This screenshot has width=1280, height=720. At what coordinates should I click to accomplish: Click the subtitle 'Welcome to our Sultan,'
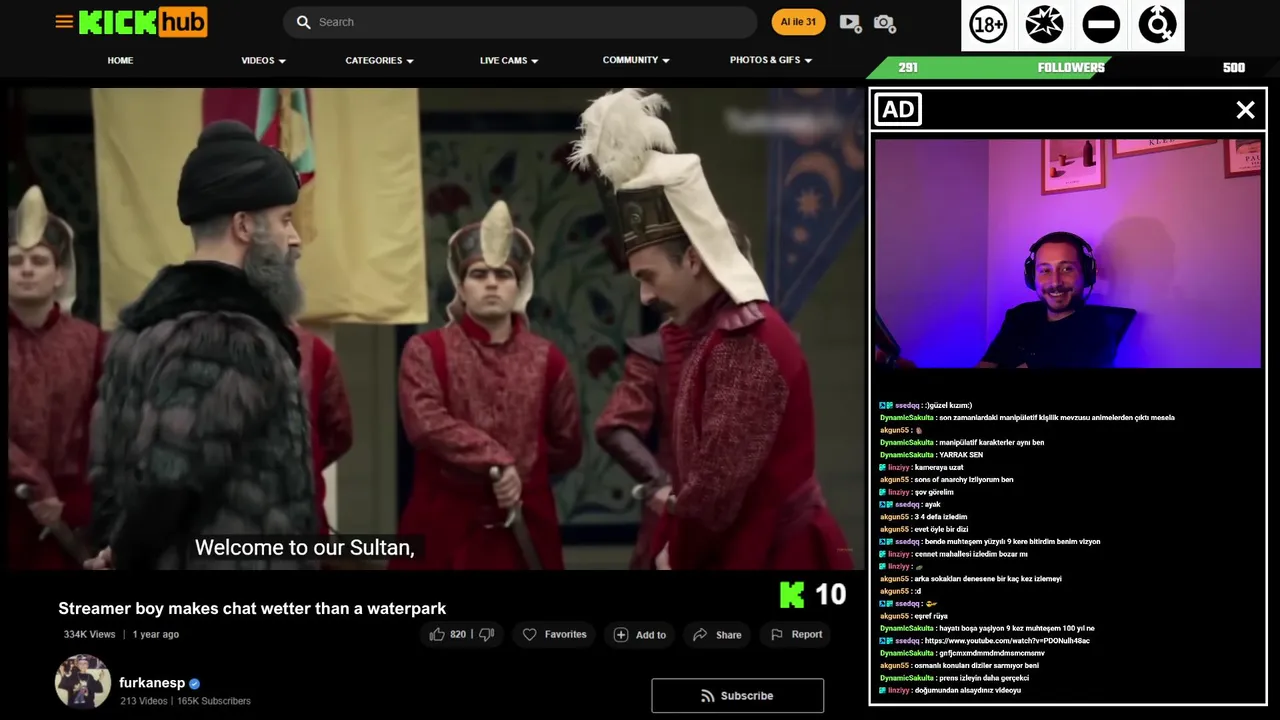click(x=304, y=547)
